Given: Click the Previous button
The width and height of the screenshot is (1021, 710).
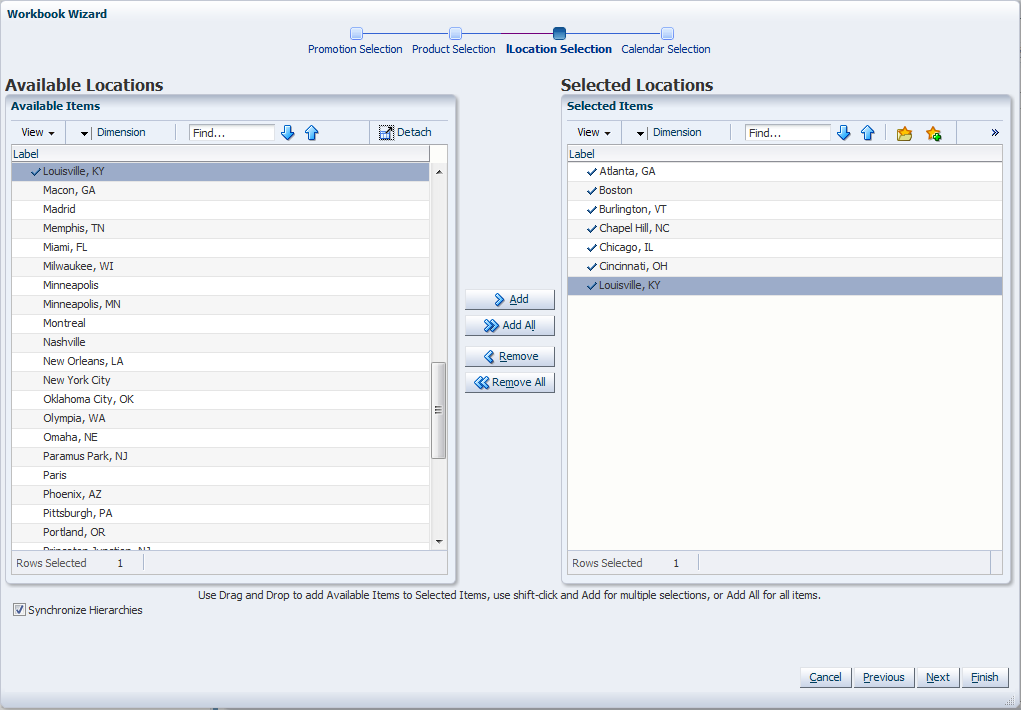Looking at the screenshot, I should click(x=884, y=677).
